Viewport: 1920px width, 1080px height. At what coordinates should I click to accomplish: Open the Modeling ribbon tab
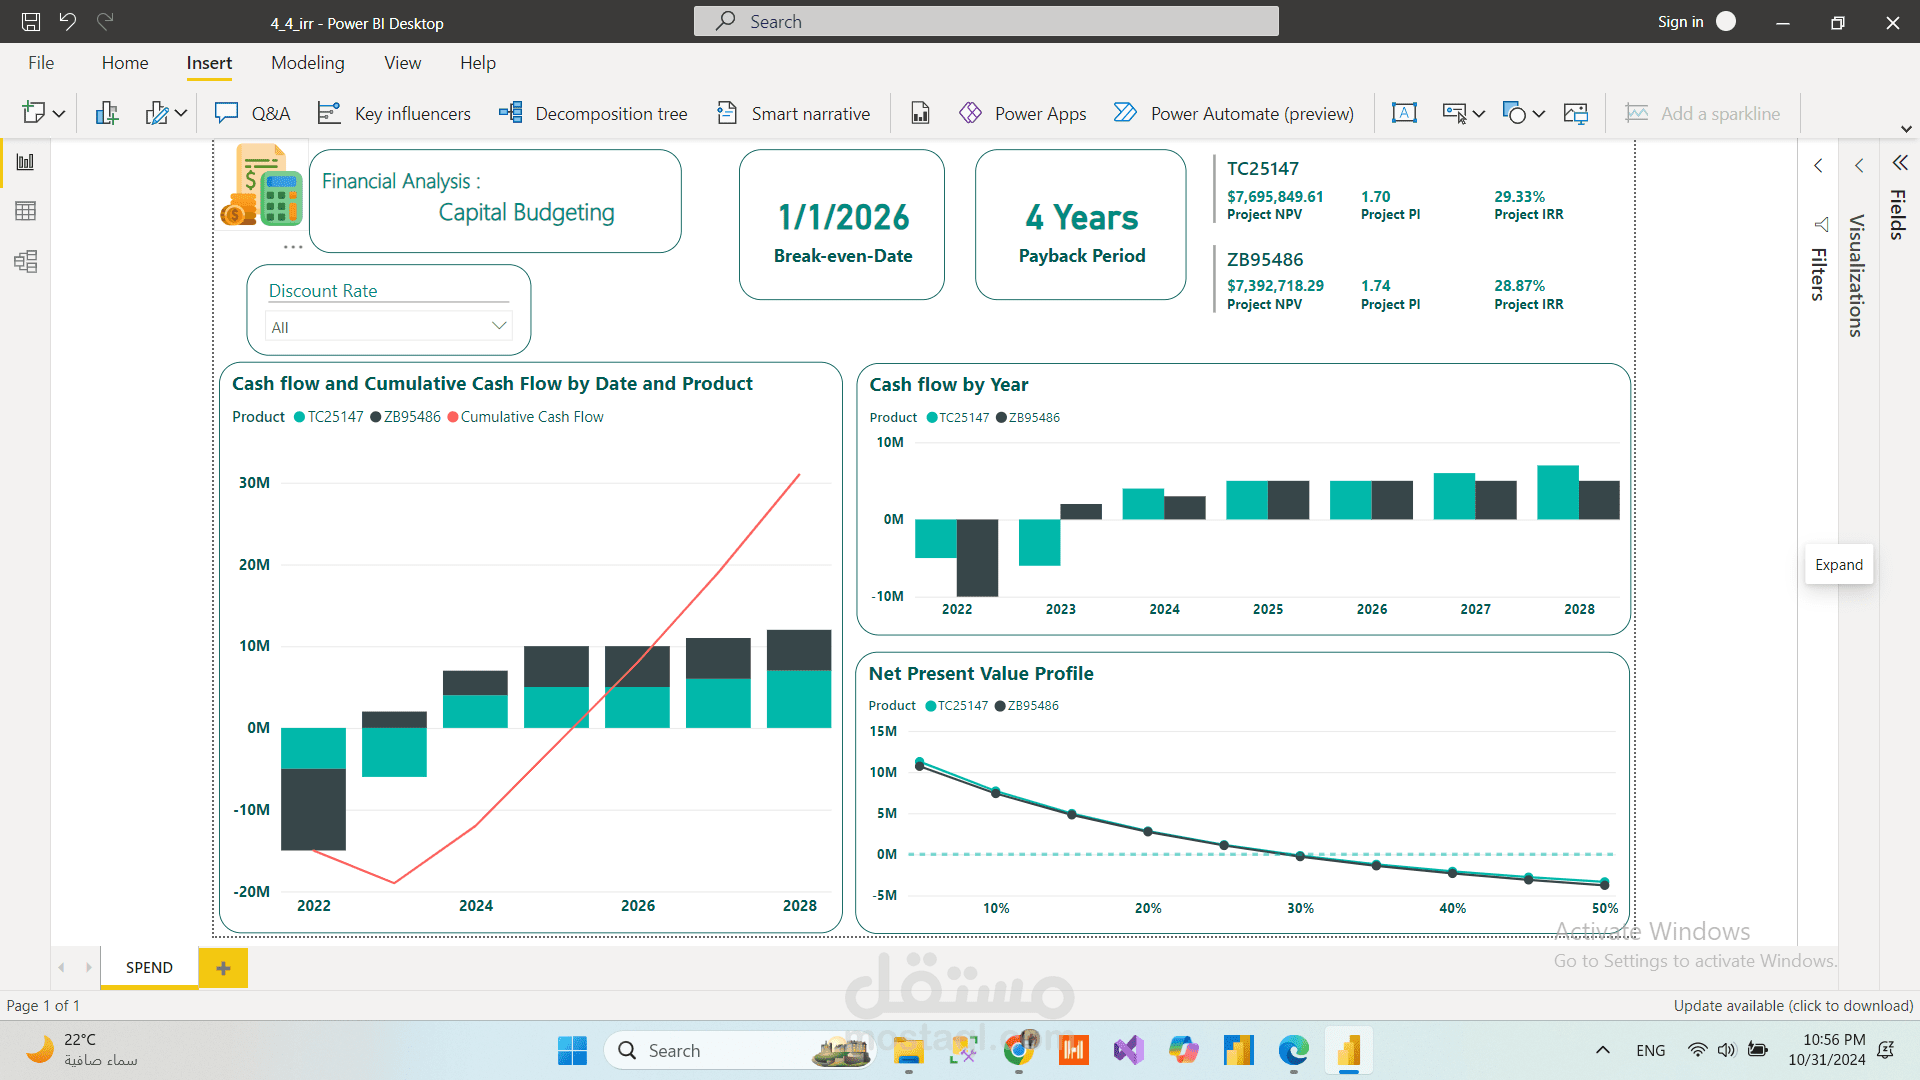click(x=307, y=63)
